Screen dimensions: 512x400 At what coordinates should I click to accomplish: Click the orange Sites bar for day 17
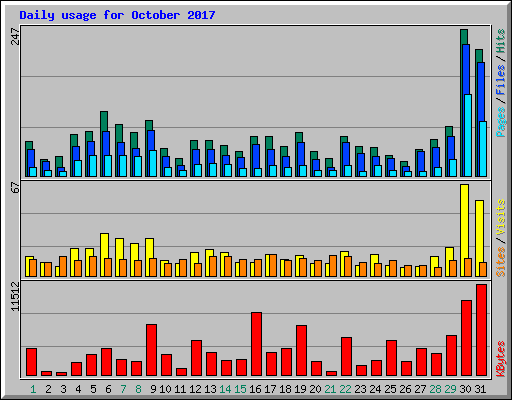(x=273, y=265)
